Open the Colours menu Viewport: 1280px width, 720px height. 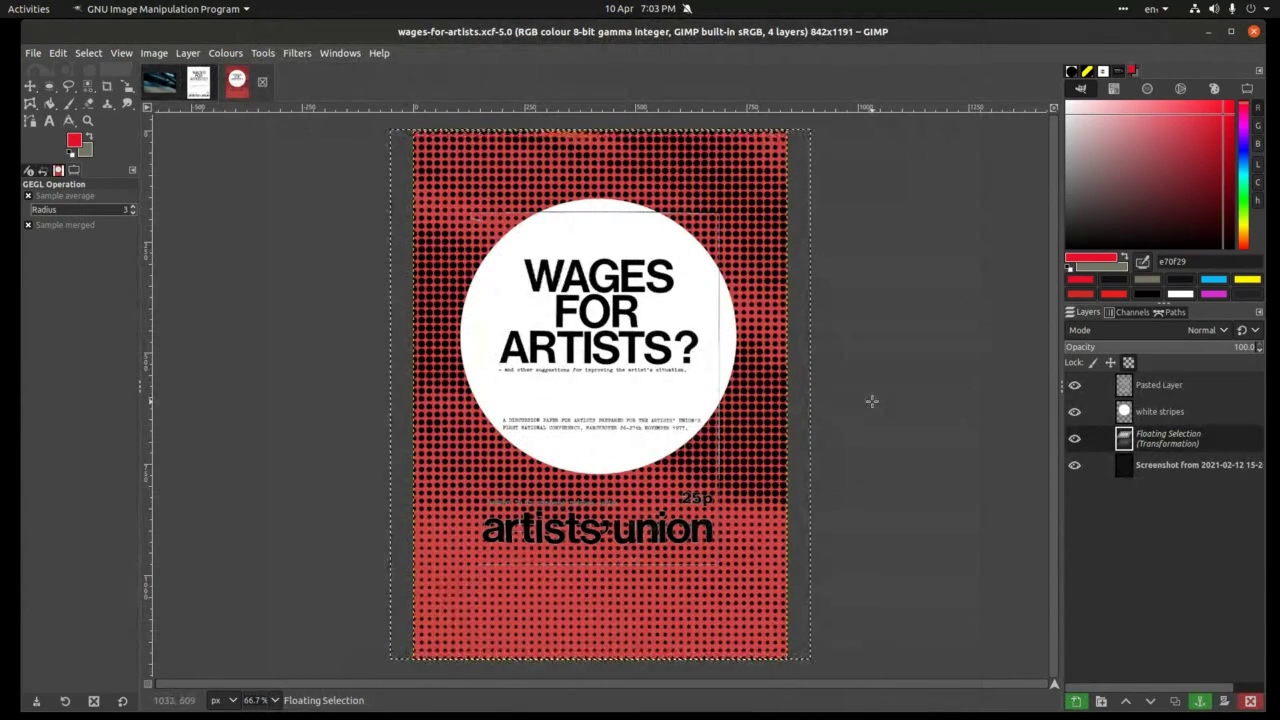[225, 53]
